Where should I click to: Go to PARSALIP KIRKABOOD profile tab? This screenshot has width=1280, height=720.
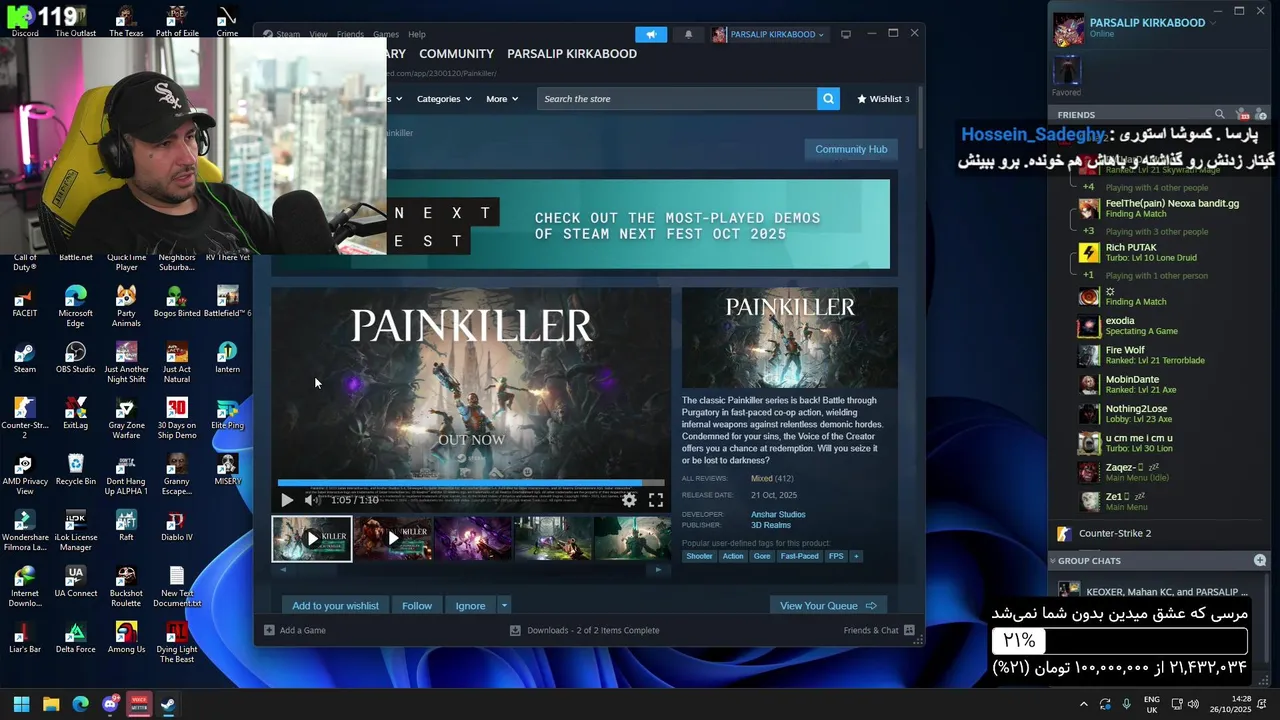pos(572,54)
